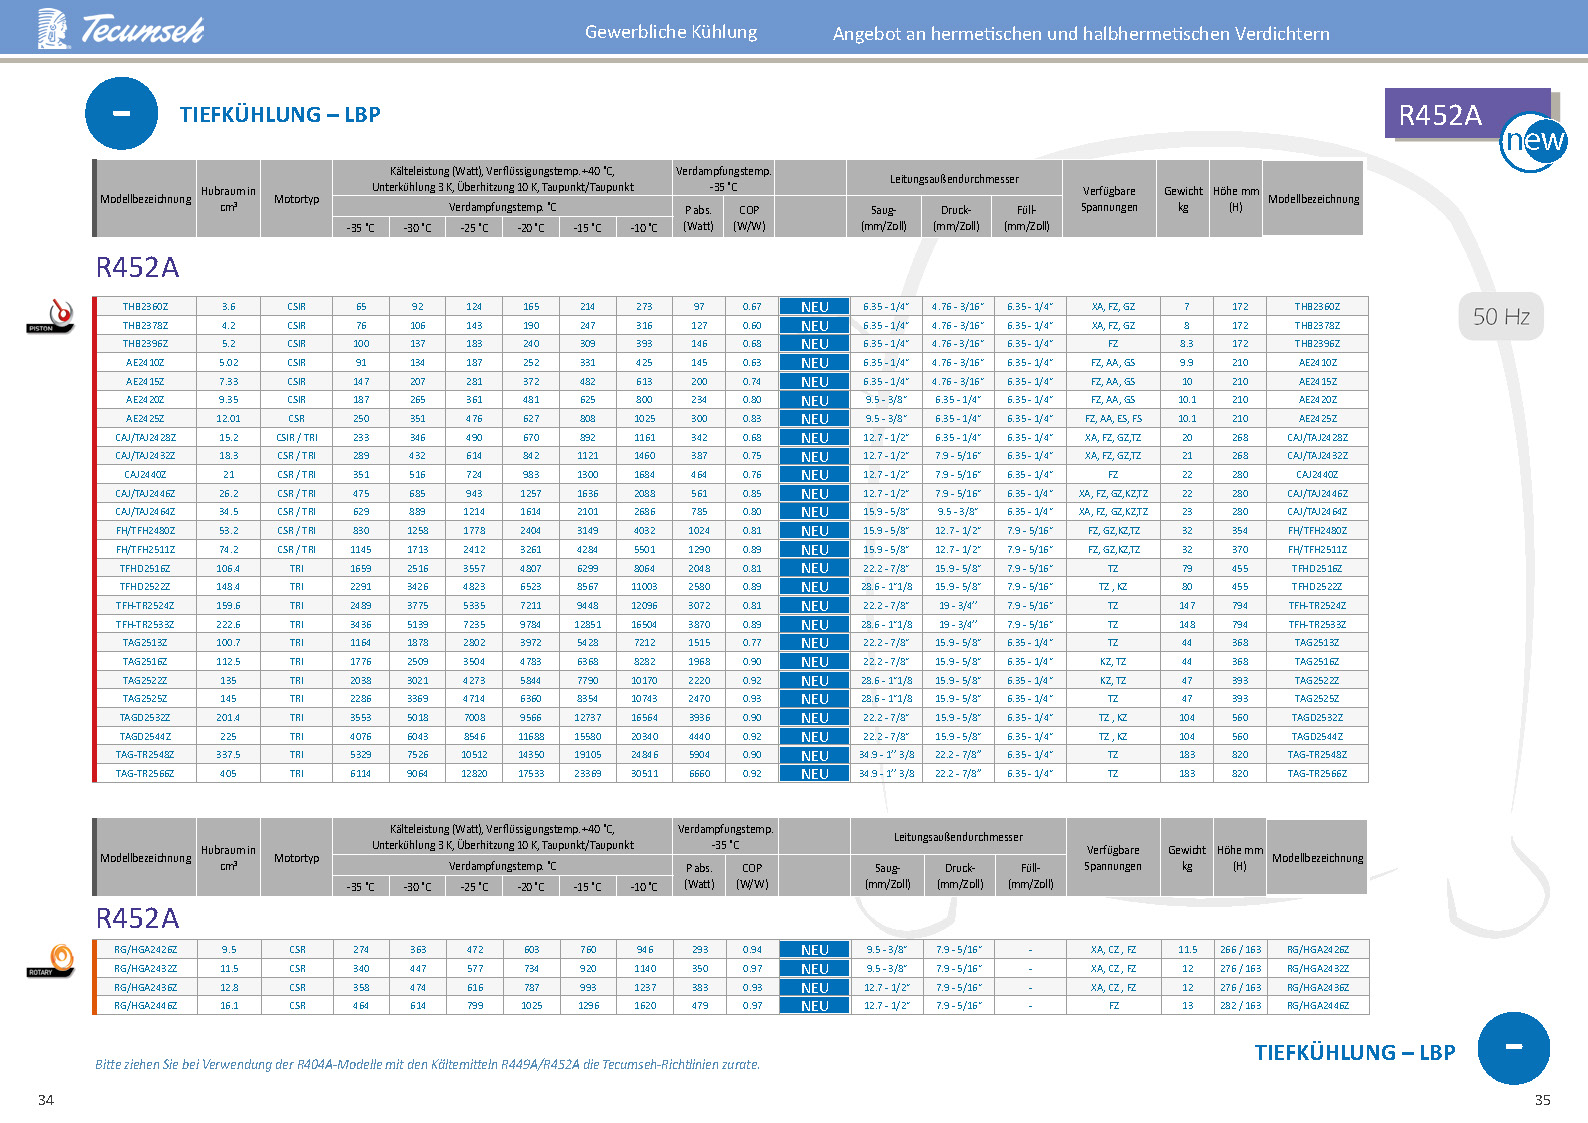Click page number 35
This screenshot has height=1123, width=1588.
coord(1542,1100)
